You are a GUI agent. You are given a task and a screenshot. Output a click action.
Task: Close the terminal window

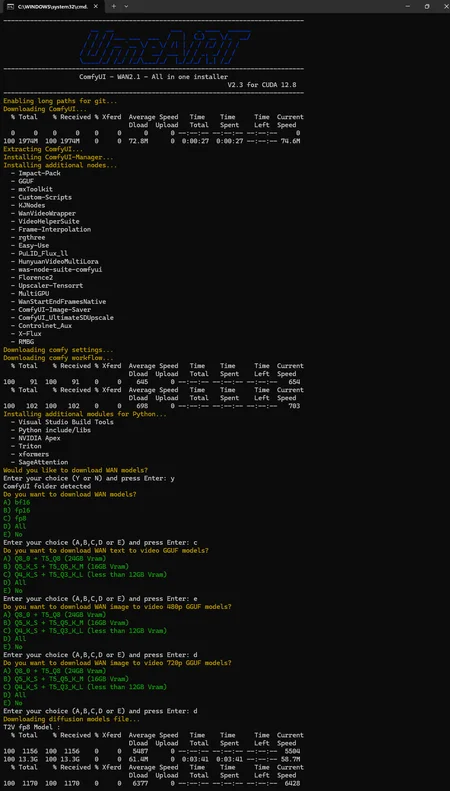pos(443,7)
